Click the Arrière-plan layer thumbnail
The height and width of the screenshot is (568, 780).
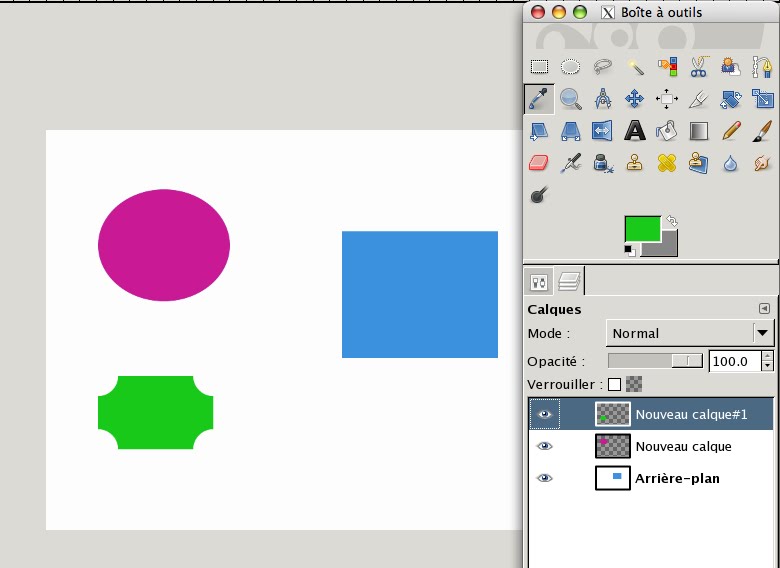click(613, 478)
